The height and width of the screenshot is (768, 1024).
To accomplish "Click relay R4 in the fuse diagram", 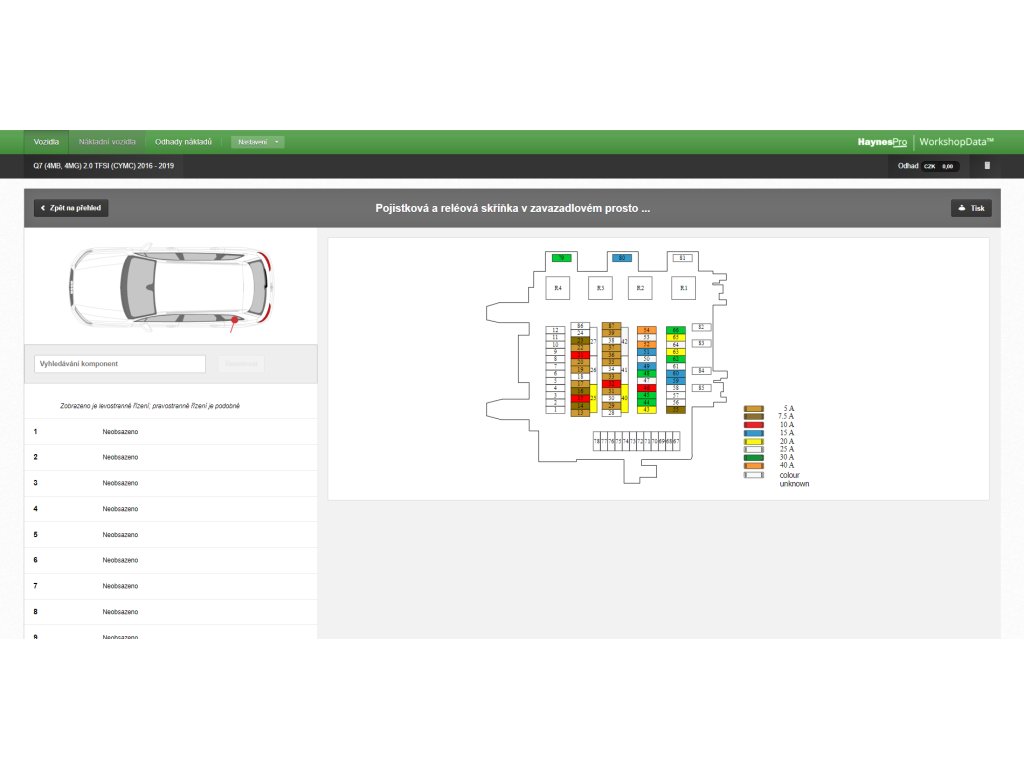I will point(558,288).
